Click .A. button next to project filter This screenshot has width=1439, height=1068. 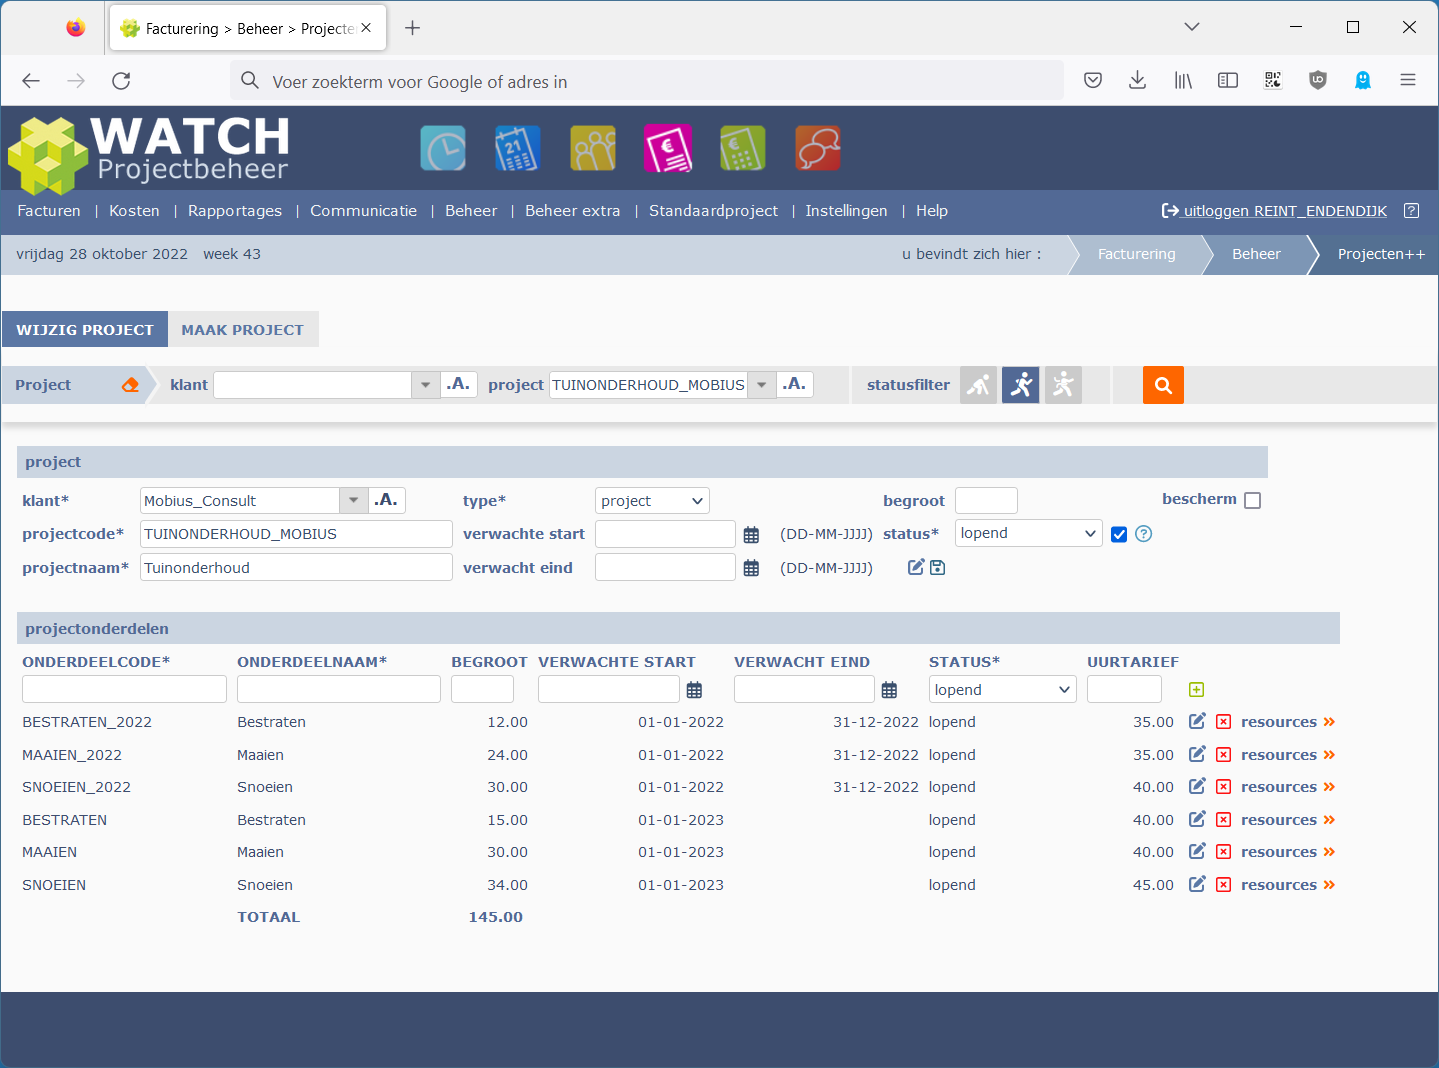point(794,384)
